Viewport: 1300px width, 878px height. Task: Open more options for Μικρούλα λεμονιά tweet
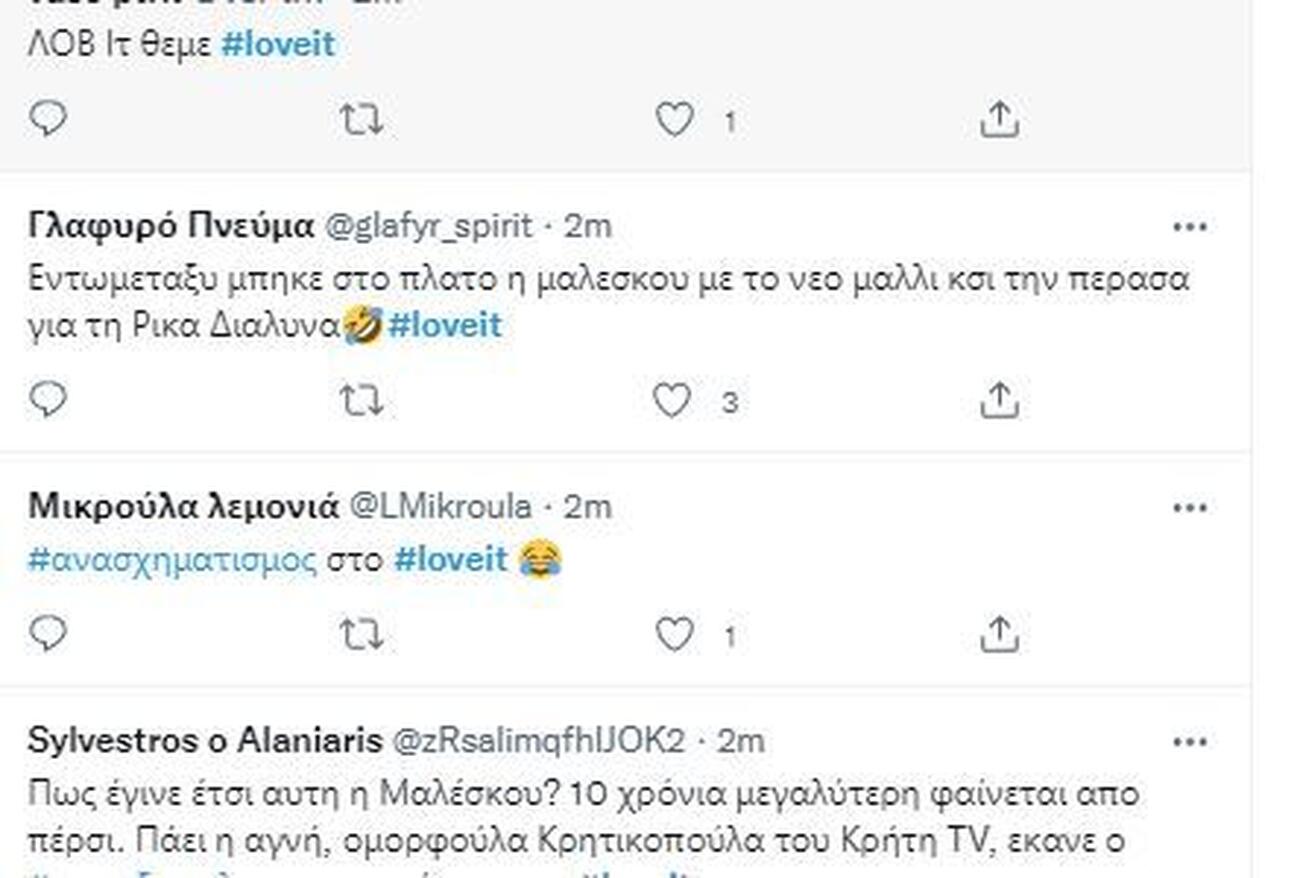[x=1189, y=507]
